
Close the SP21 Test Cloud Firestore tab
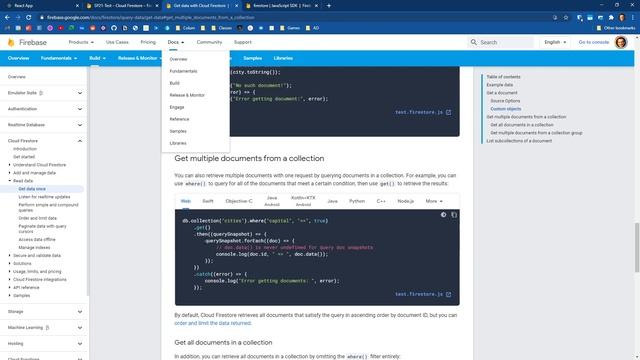click(x=157, y=6)
